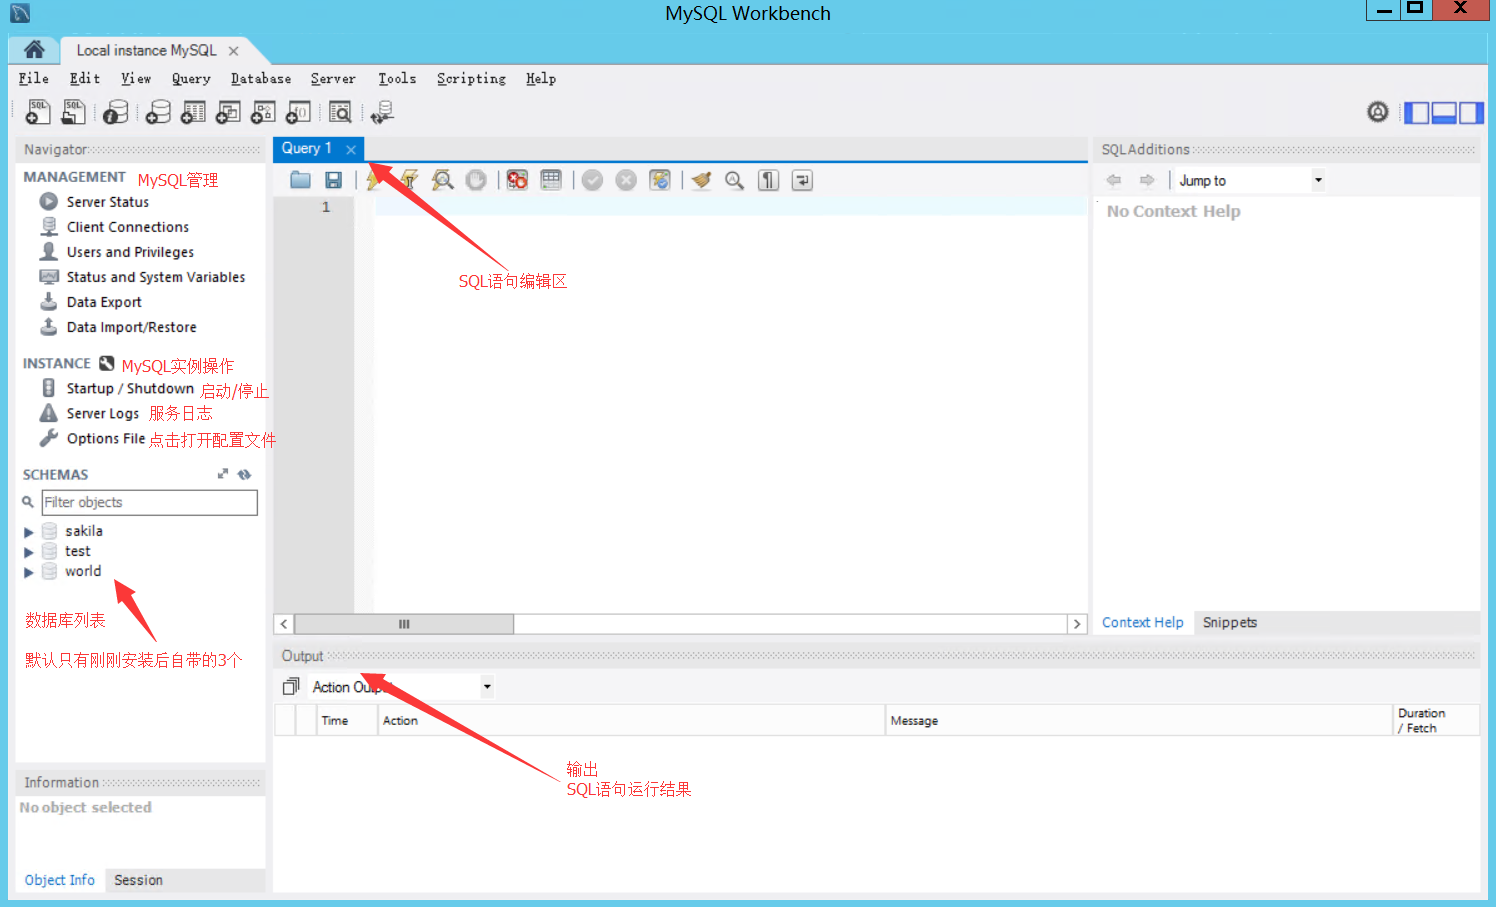Switch to the Session tab
The width and height of the screenshot is (1496, 907).
[x=138, y=880]
